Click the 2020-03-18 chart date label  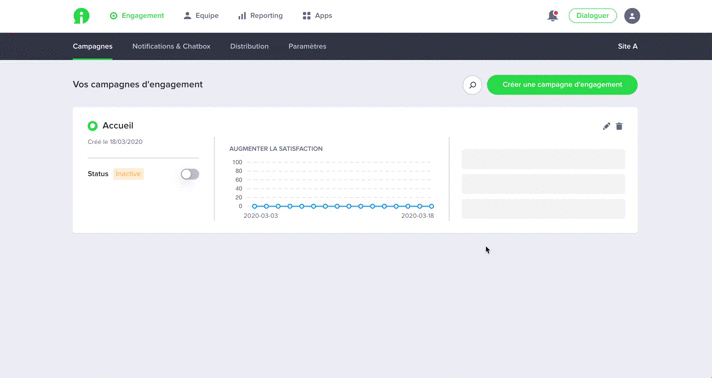pos(417,216)
